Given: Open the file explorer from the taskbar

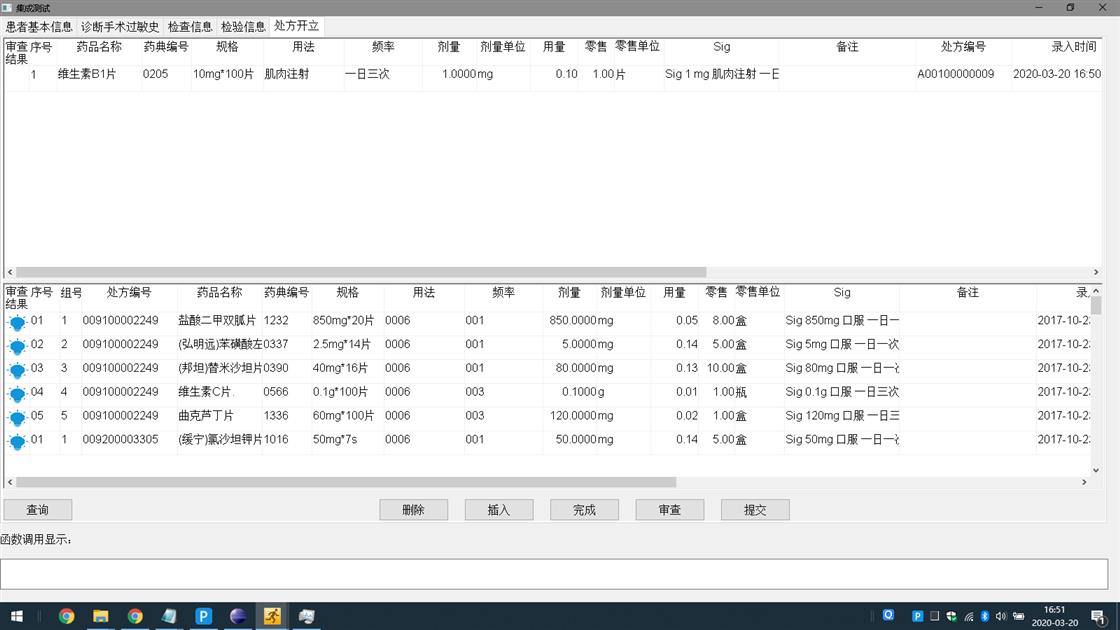Looking at the screenshot, I should click(x=100, y=616).
